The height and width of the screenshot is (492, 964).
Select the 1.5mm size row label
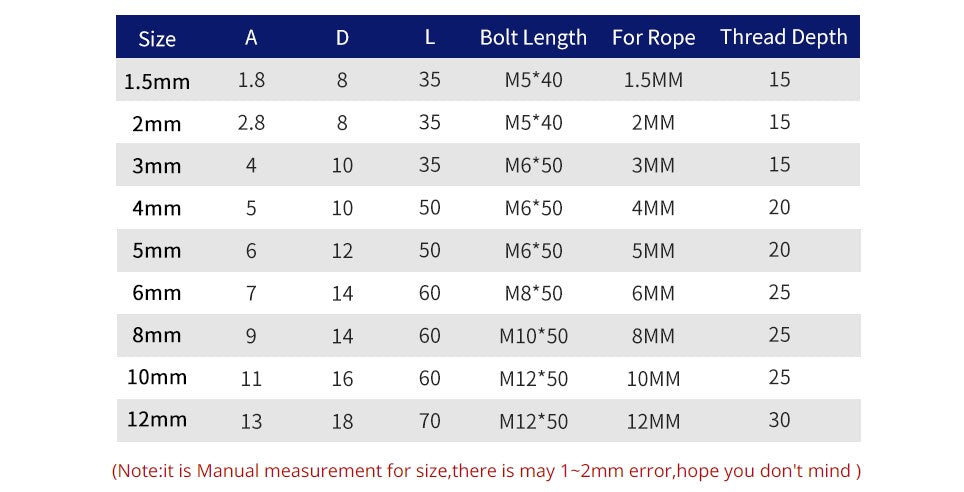coord(157,81)
